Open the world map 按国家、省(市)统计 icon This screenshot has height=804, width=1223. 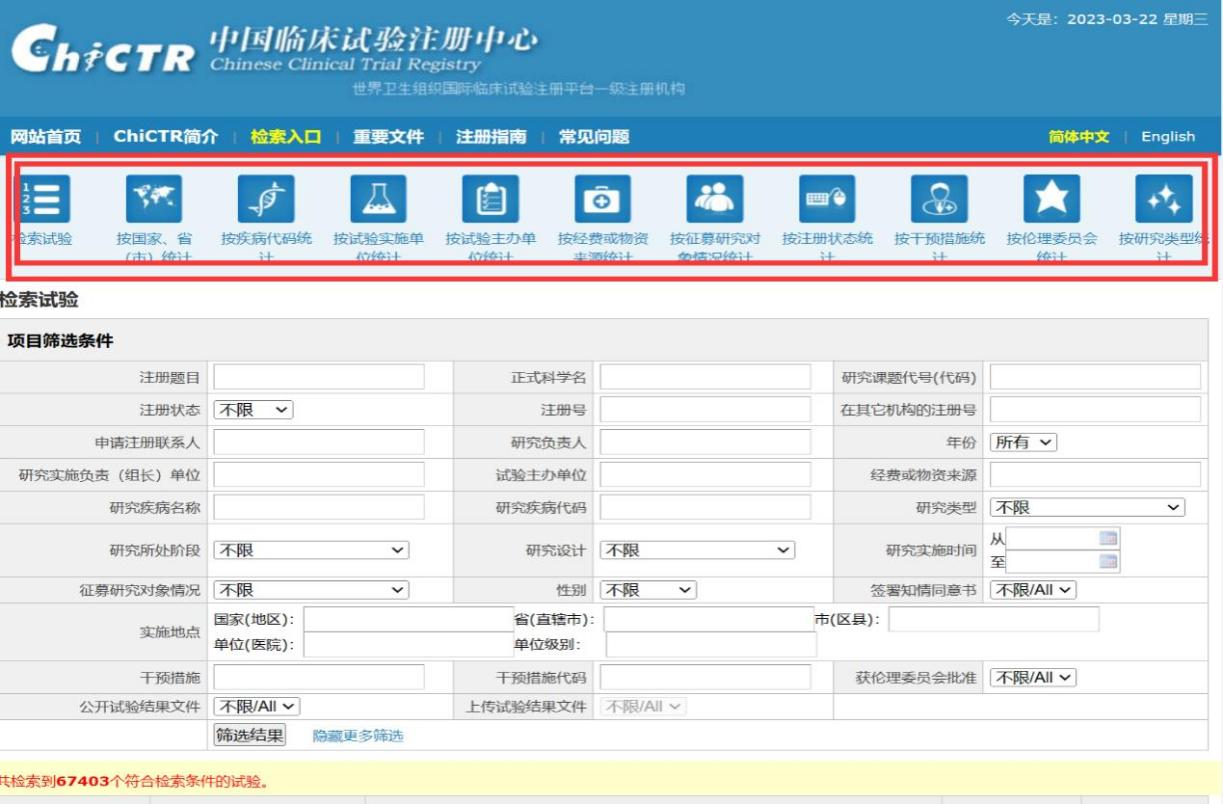click(x=154, y=199)
